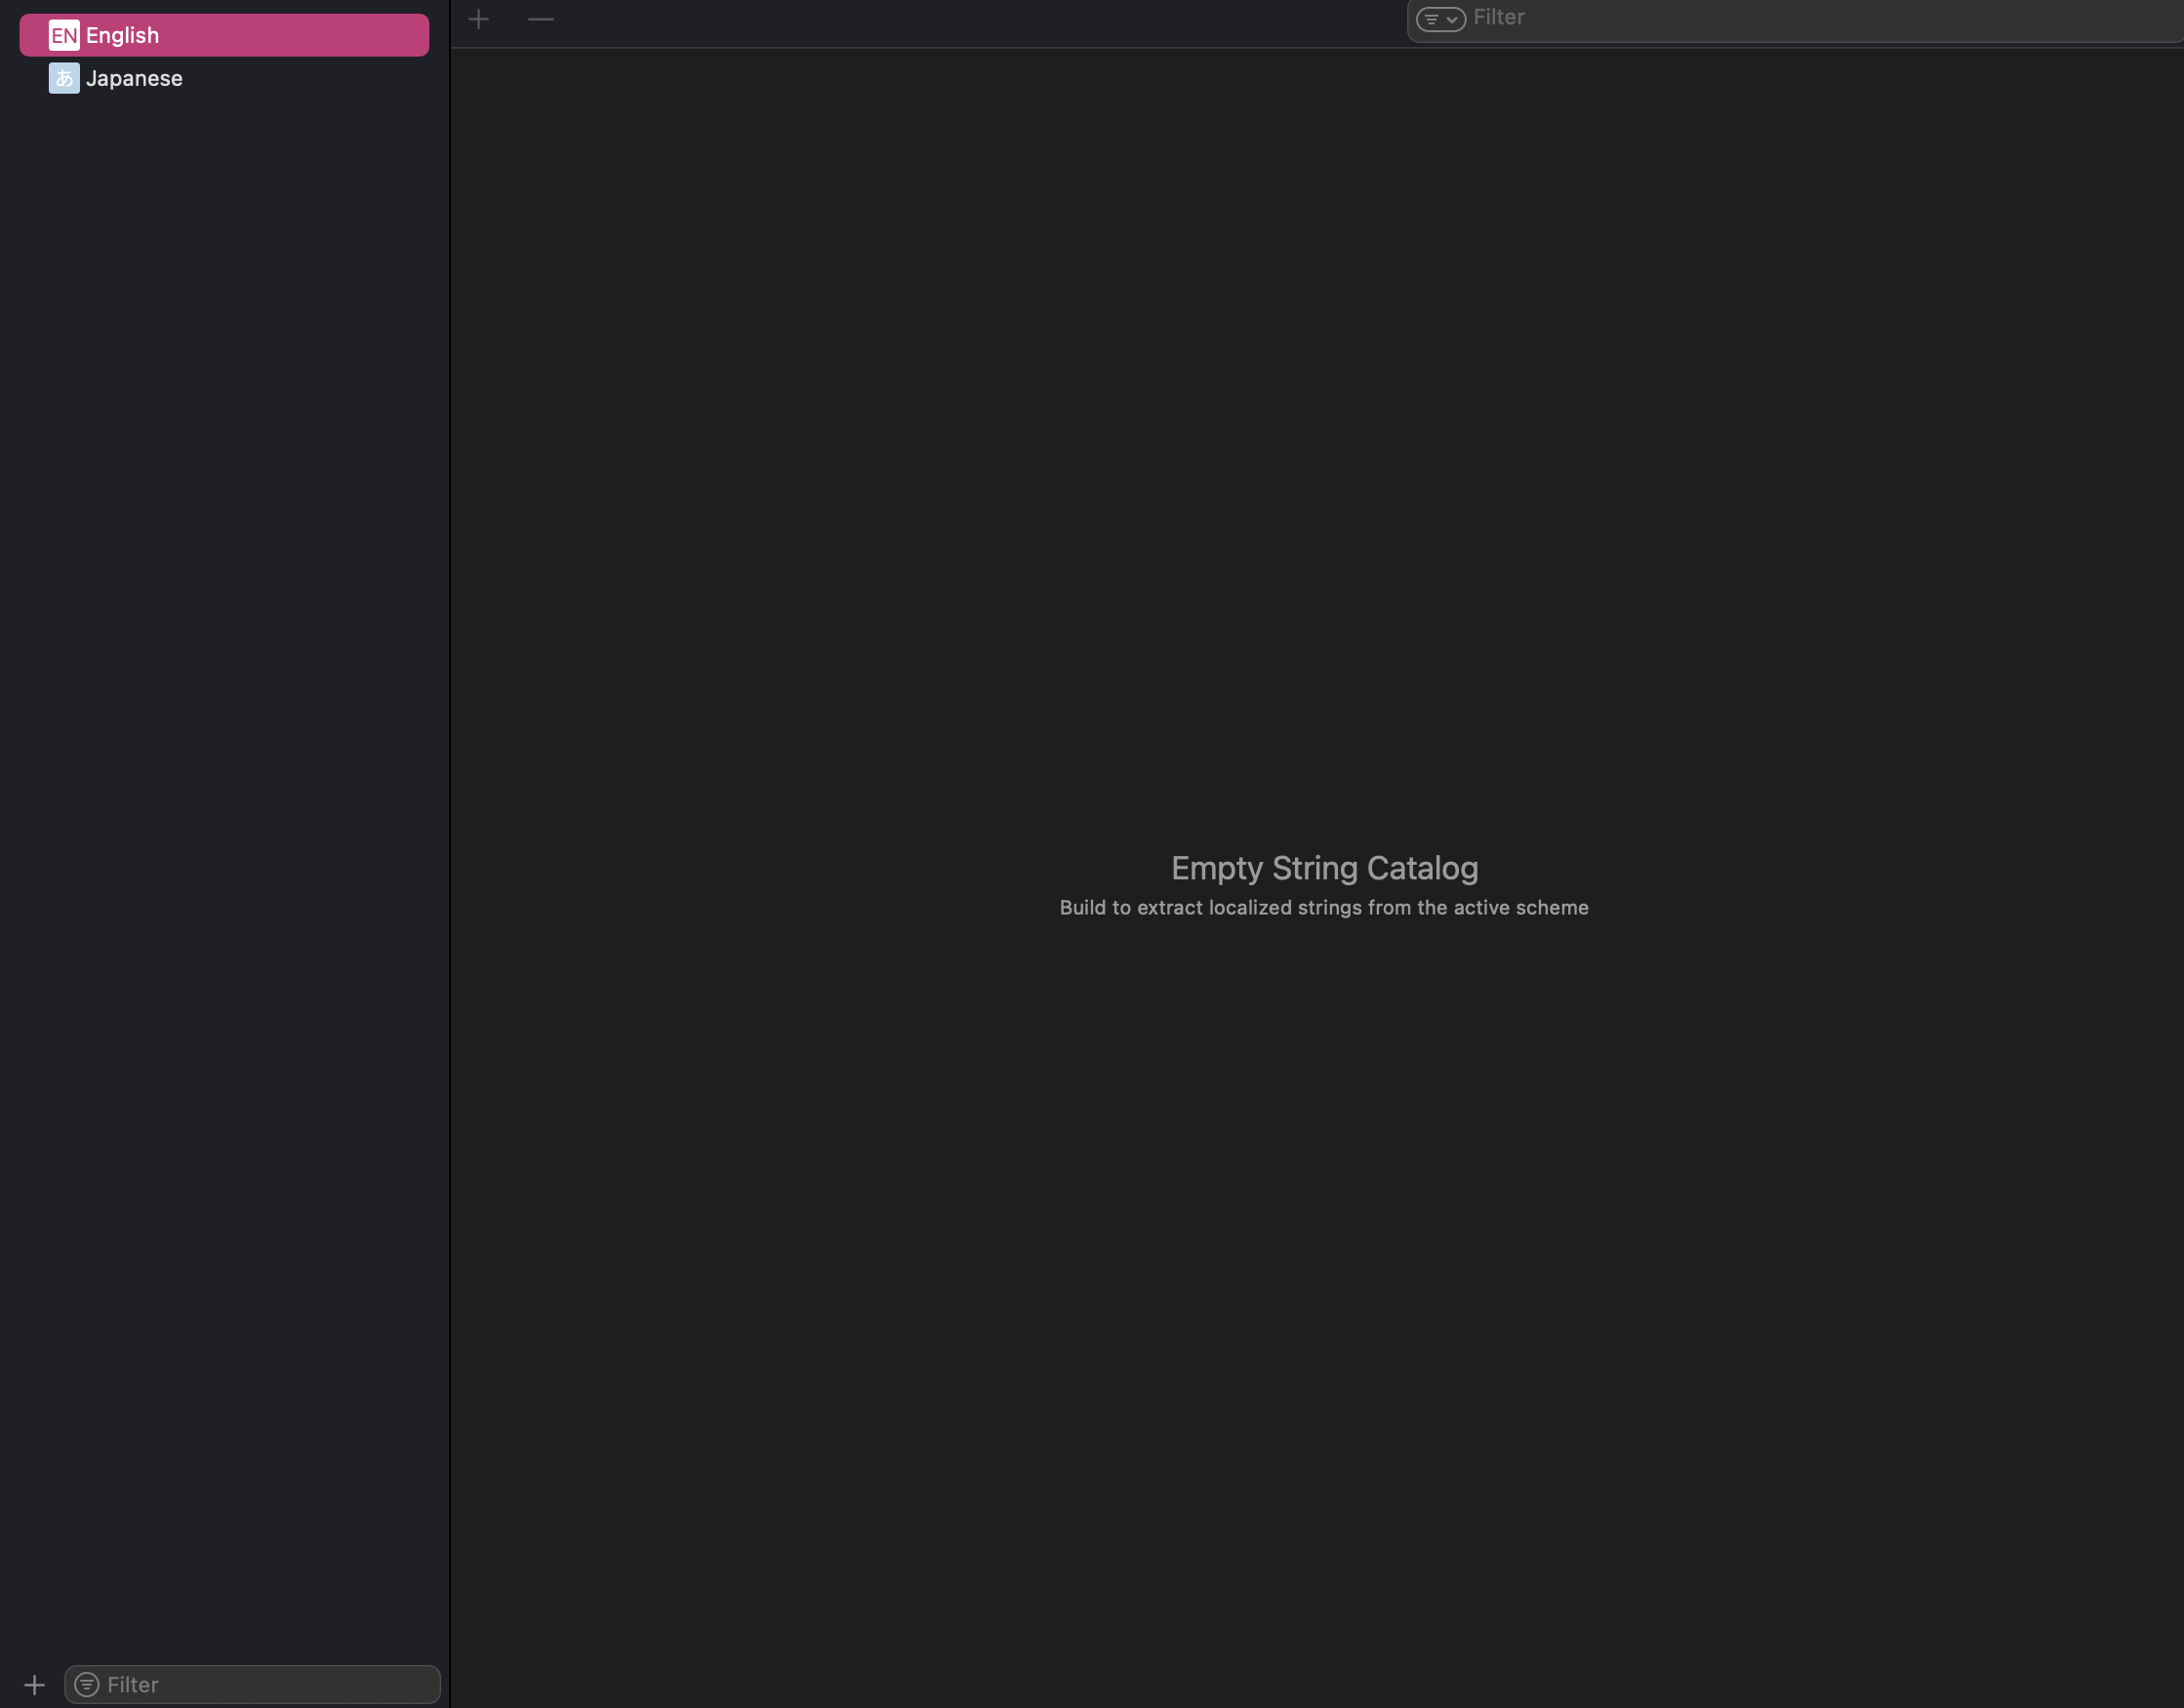Click the EN language badge icon
This screenshot has width=2184, height=1708.
pos(64,35)
